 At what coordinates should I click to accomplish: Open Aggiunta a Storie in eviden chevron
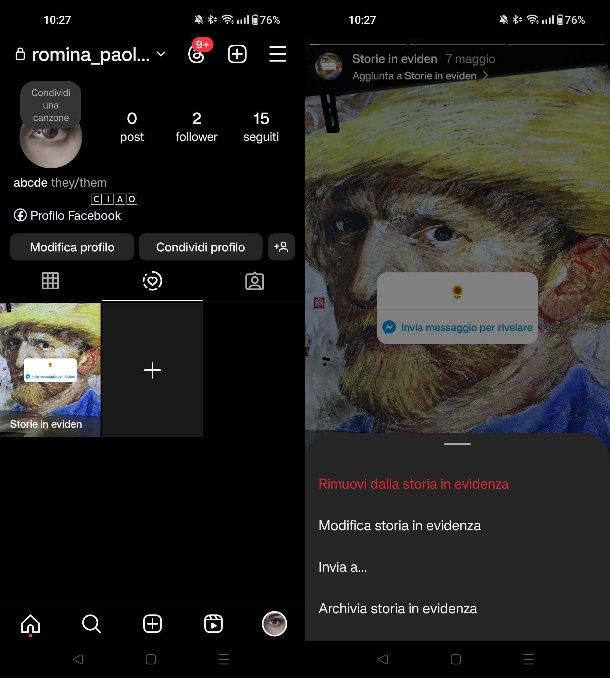tap(485, 76)
